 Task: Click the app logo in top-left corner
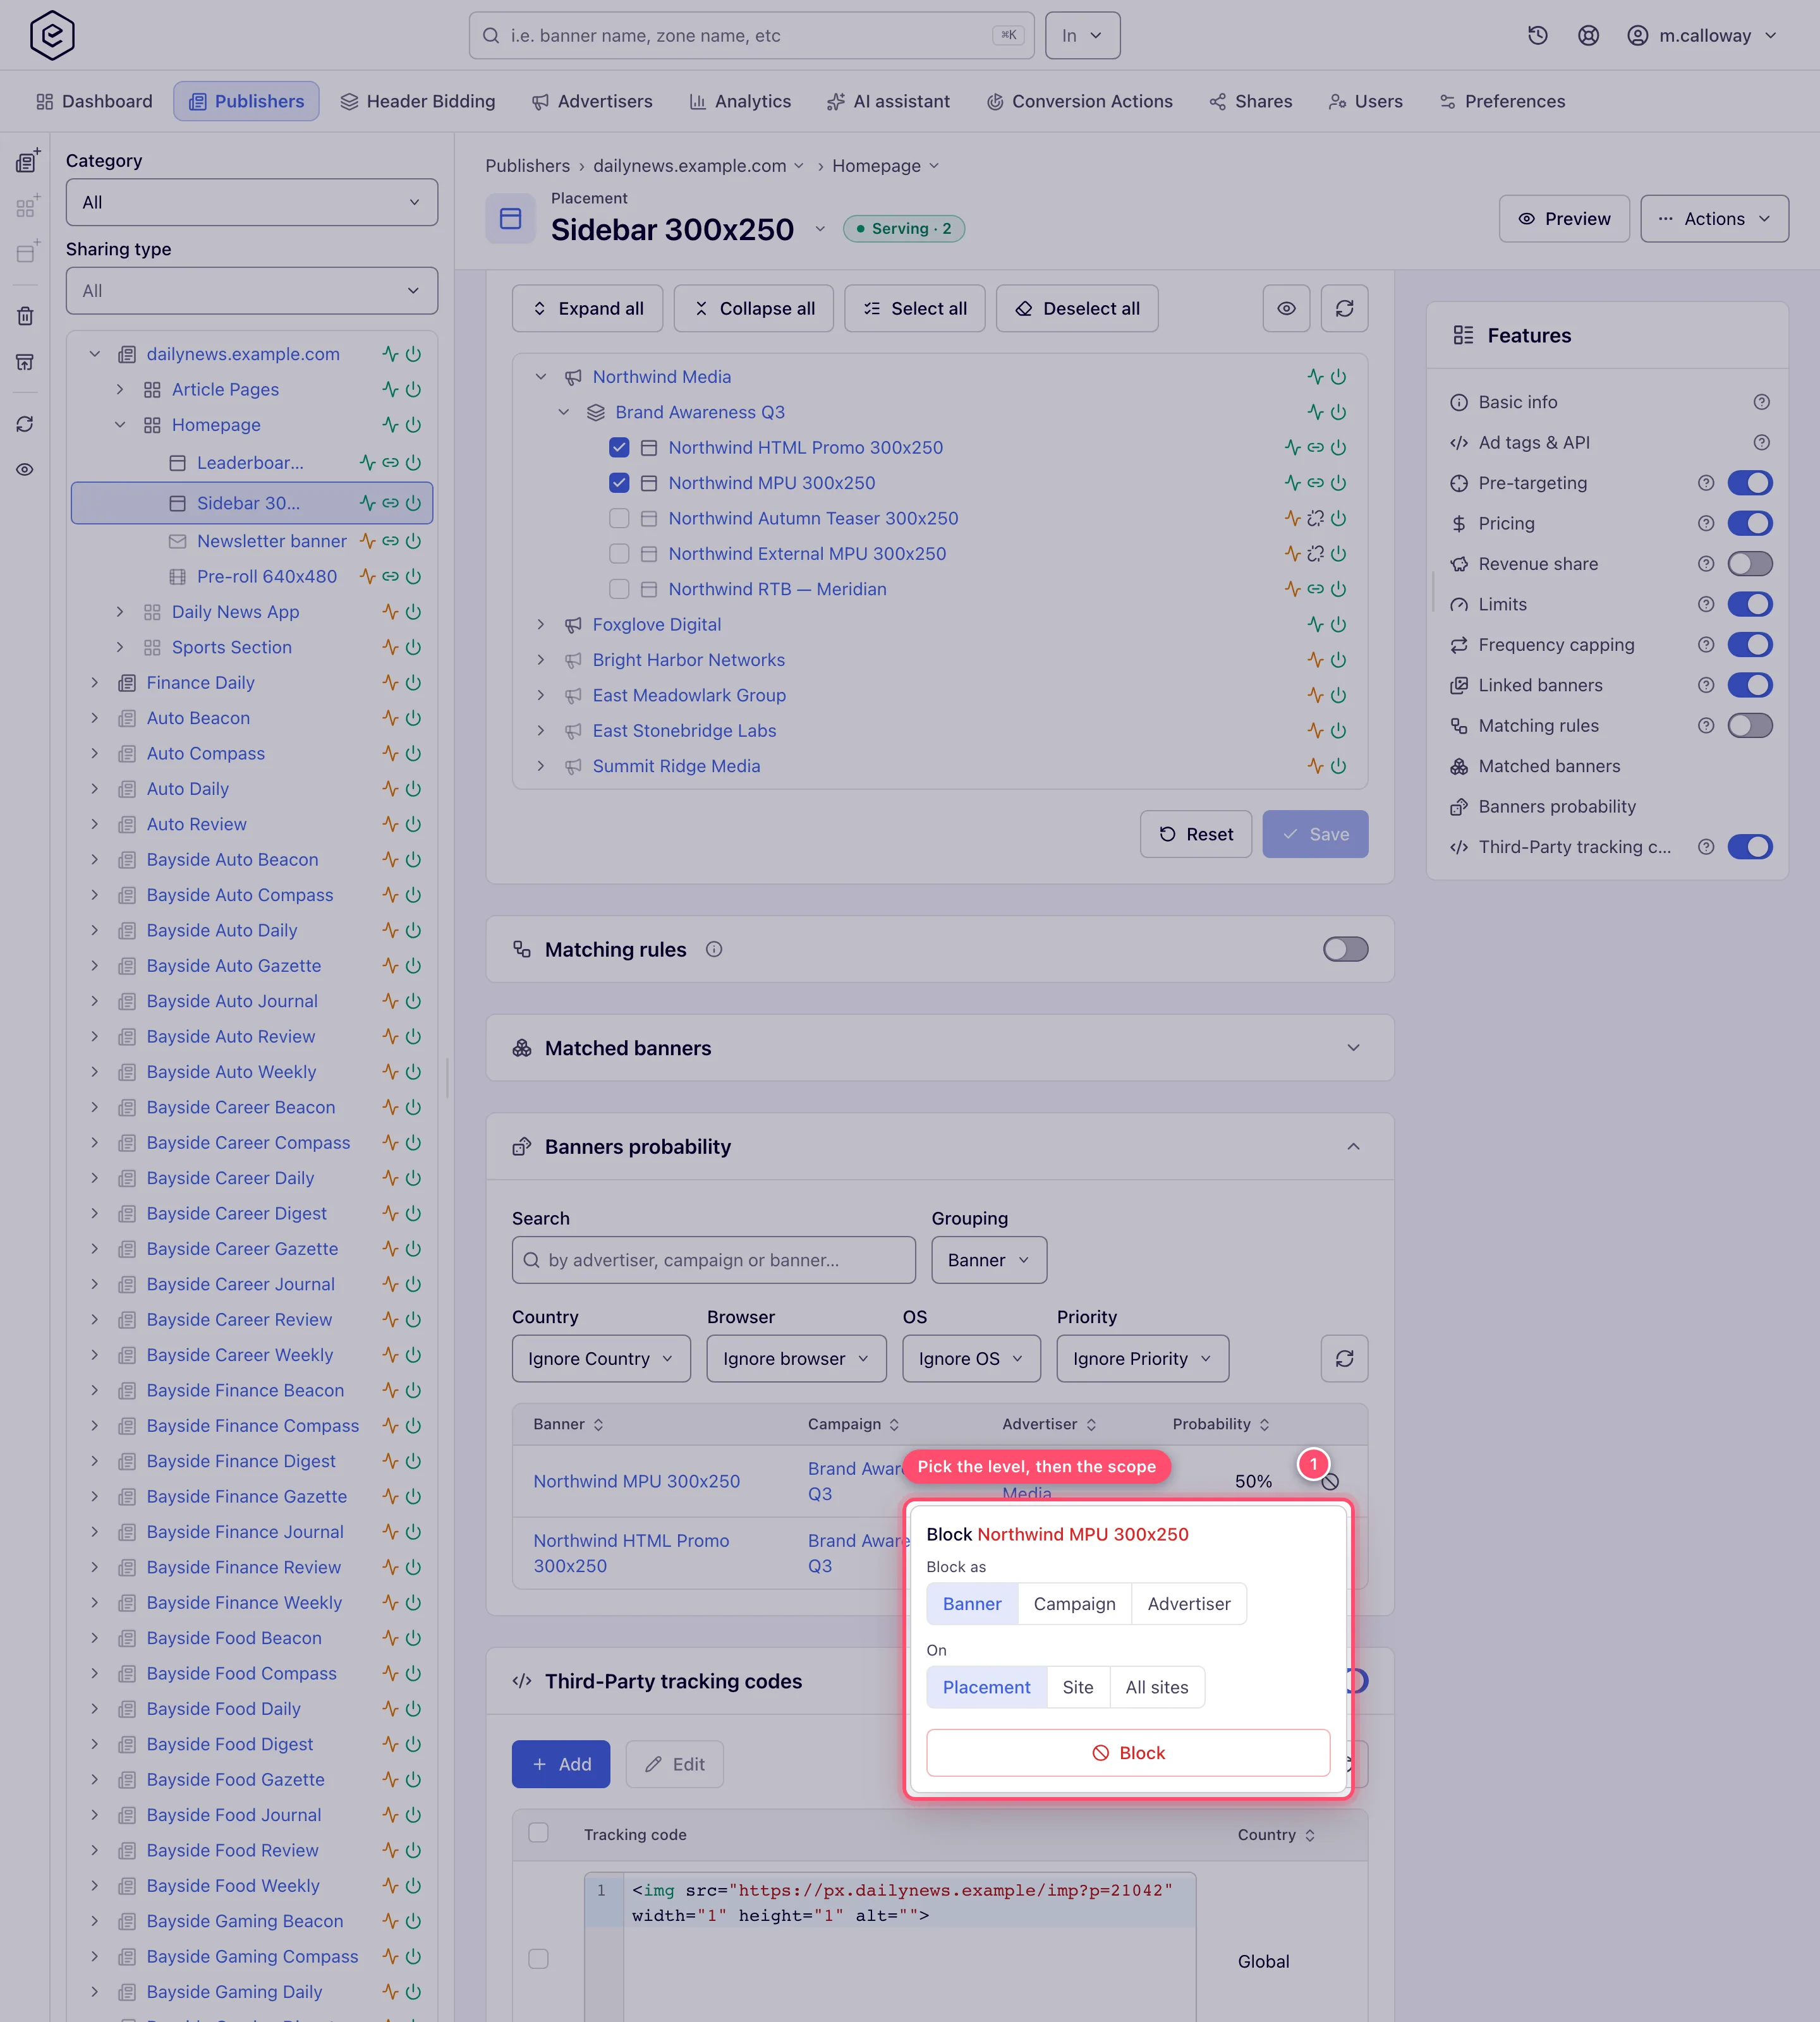pos(52,36)
